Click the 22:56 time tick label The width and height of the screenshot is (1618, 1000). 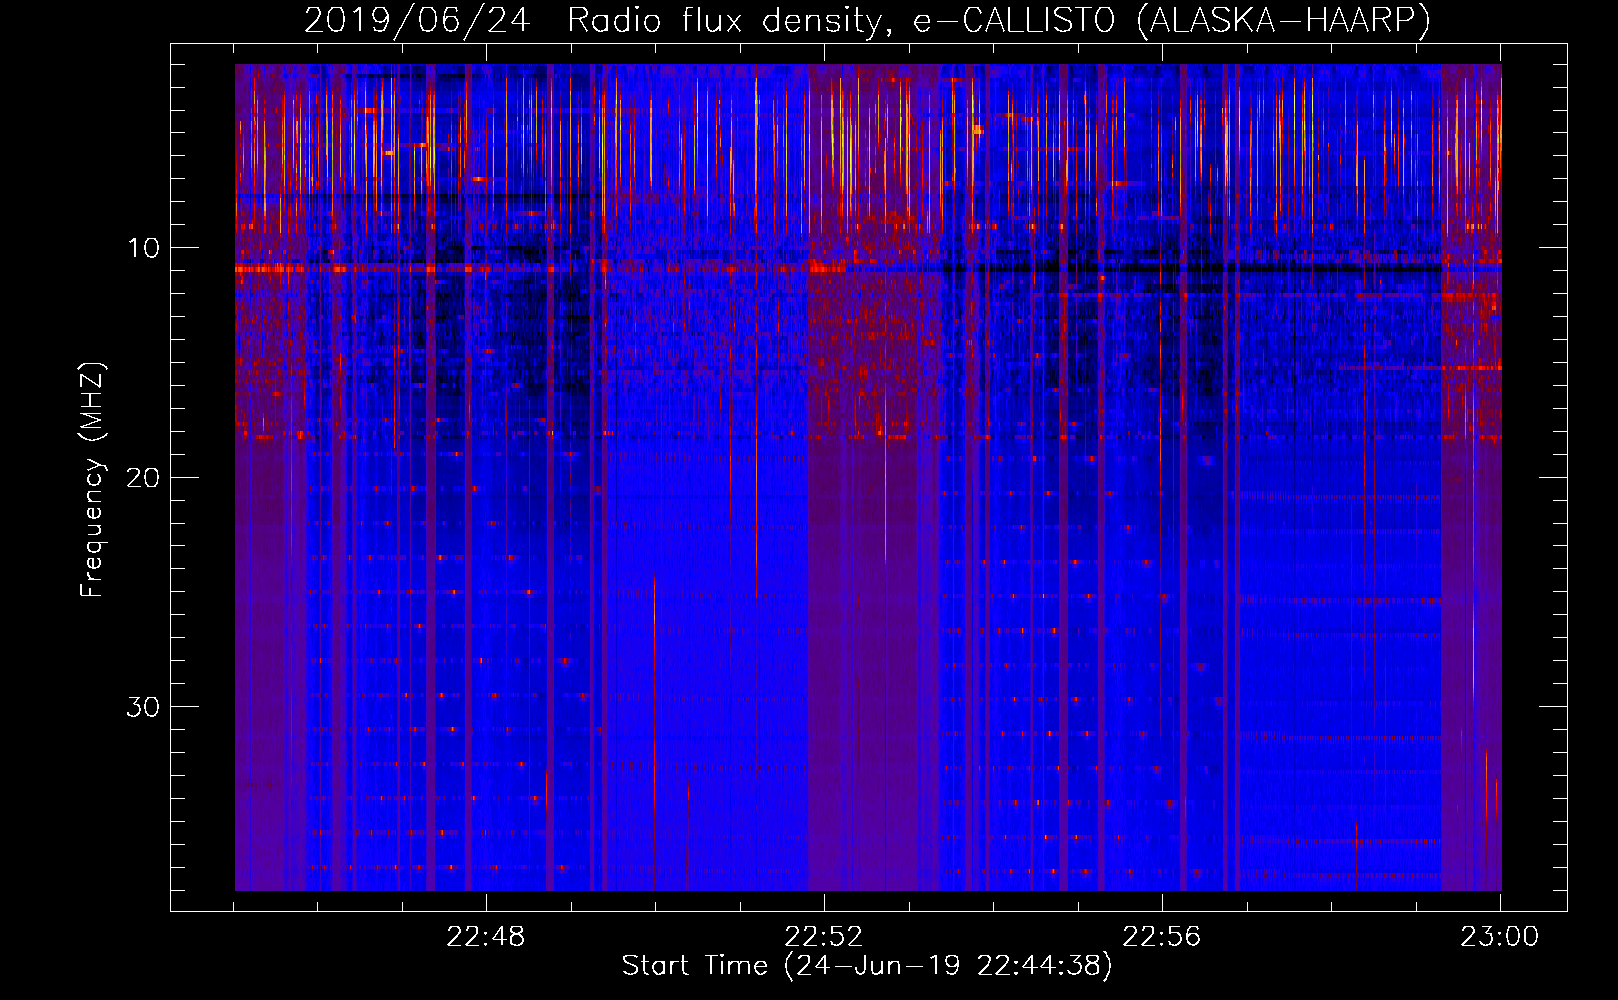point(1161,937)
